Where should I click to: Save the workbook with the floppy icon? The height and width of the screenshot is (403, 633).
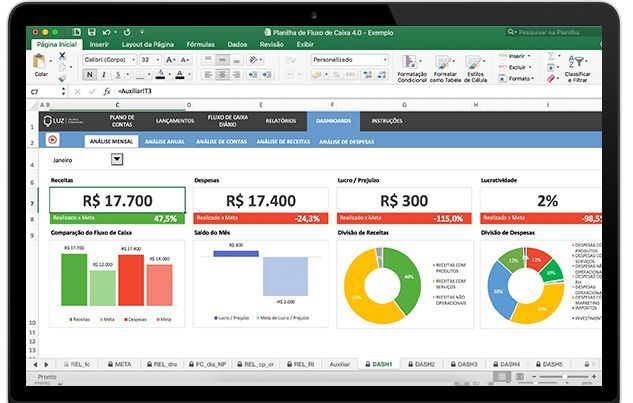coord(92,32)
